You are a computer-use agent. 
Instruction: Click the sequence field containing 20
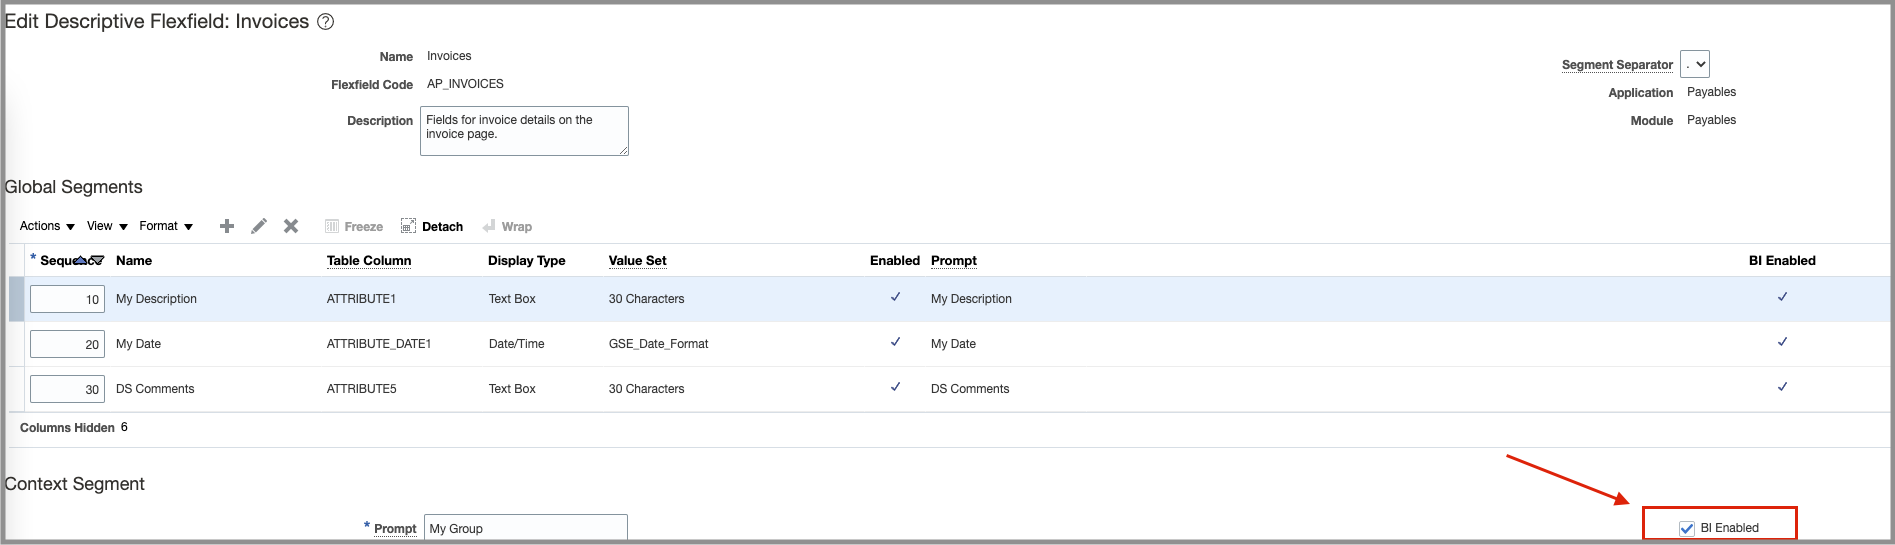pos(67,344)
